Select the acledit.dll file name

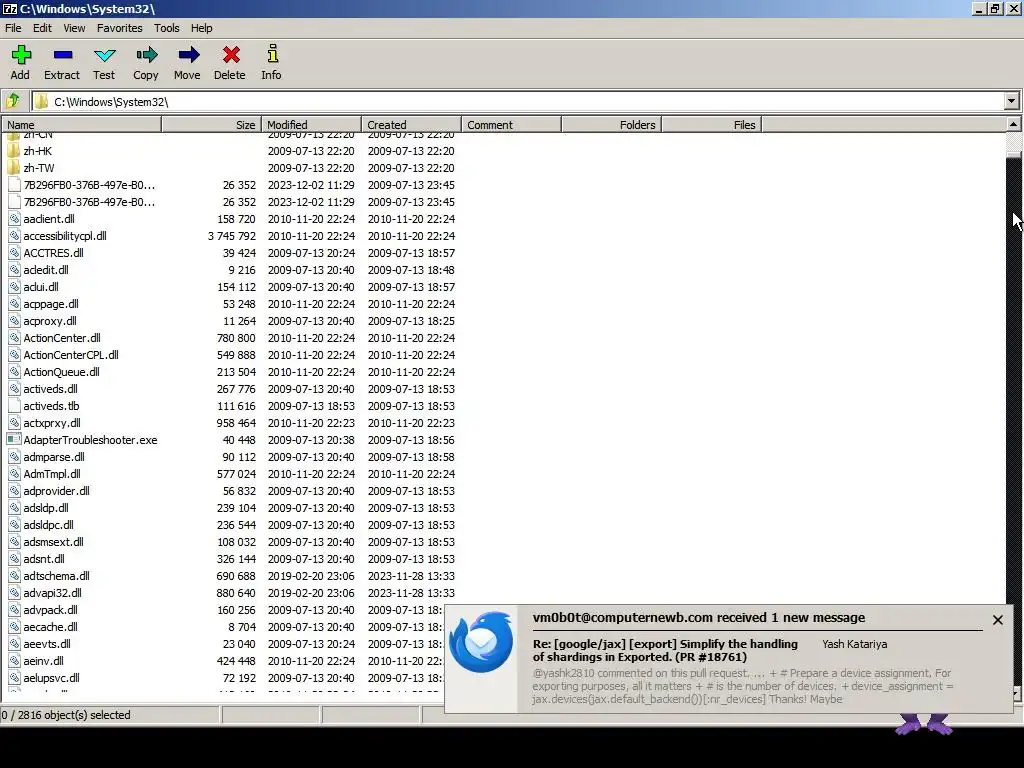[x=46, y=270]
